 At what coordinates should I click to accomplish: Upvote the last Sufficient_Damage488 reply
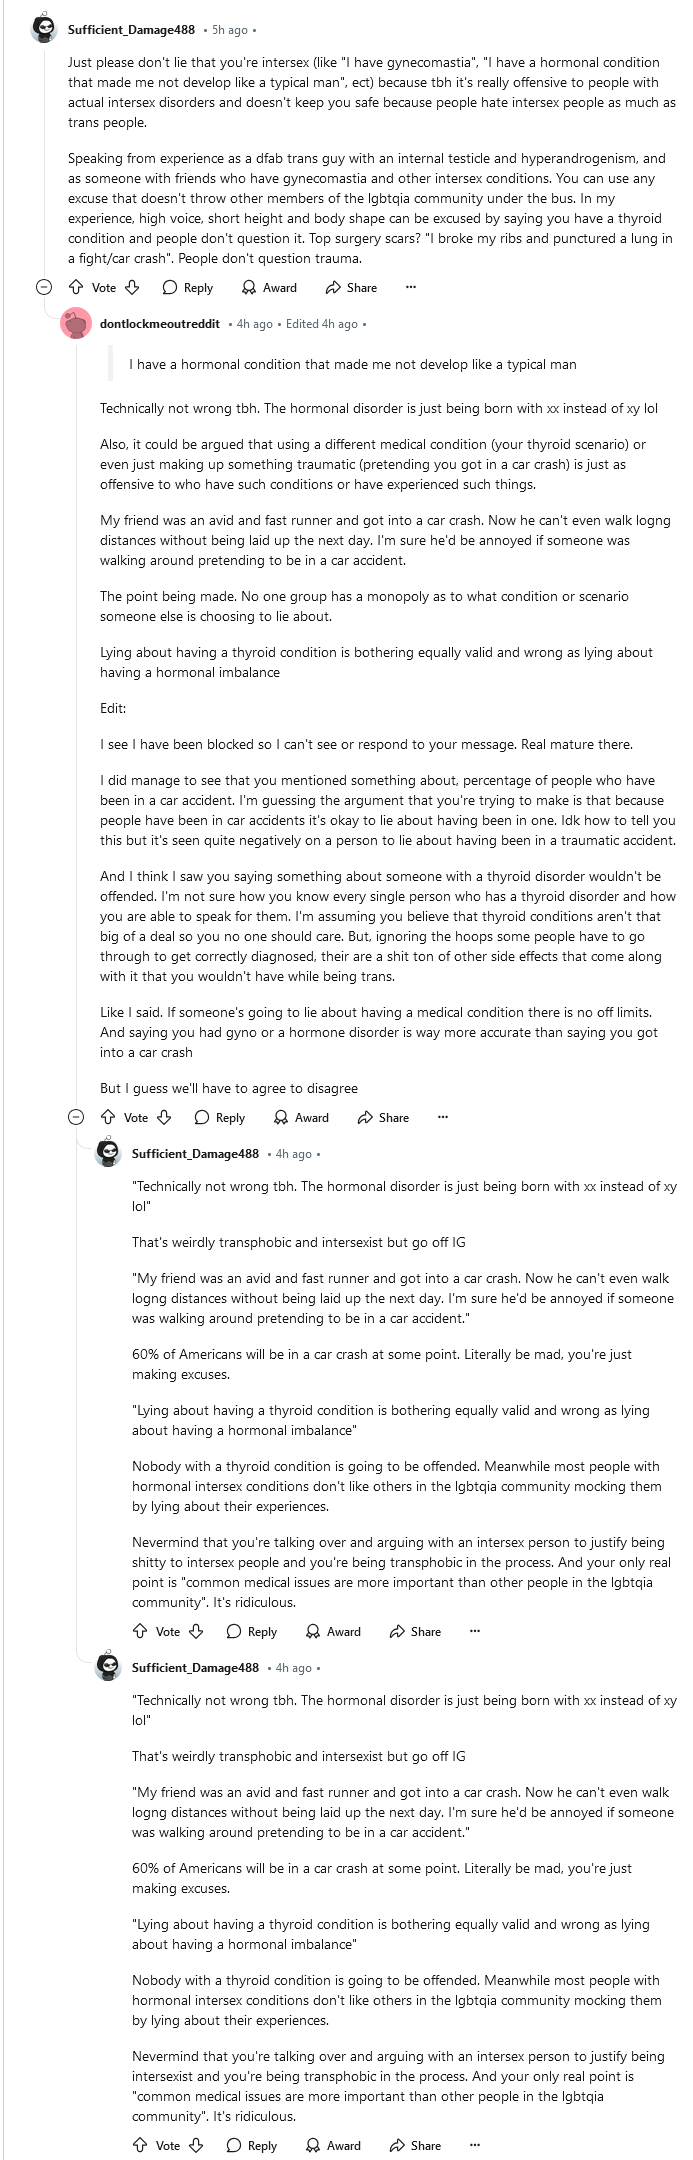[140, 2145]
